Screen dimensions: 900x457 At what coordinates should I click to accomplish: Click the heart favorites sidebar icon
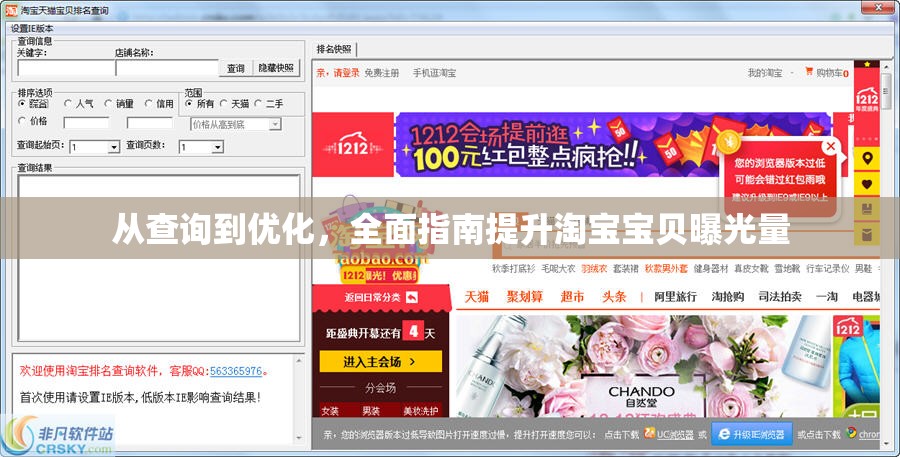click(x=867, y=184)
